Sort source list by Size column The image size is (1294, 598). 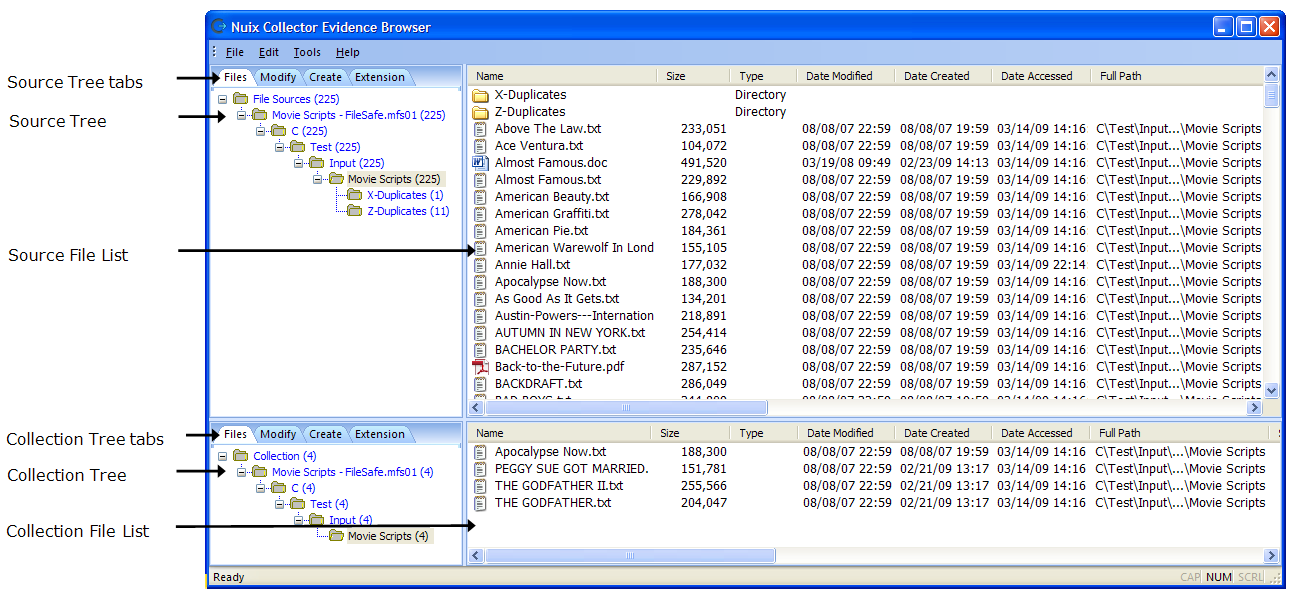(694, 76)
